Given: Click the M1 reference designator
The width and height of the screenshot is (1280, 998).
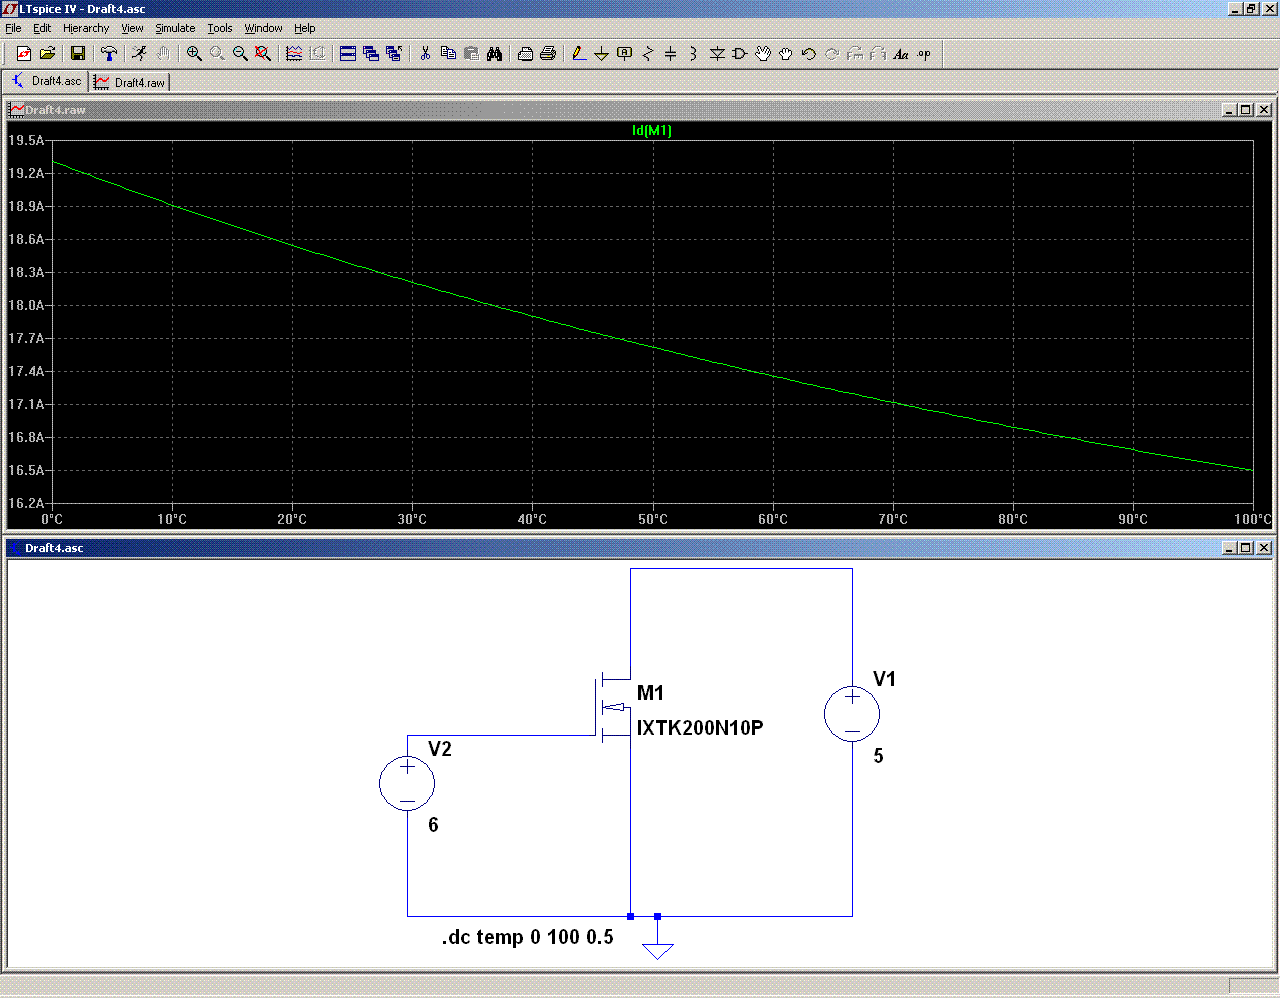Looking at the screenshot, I should click(650, 693).
